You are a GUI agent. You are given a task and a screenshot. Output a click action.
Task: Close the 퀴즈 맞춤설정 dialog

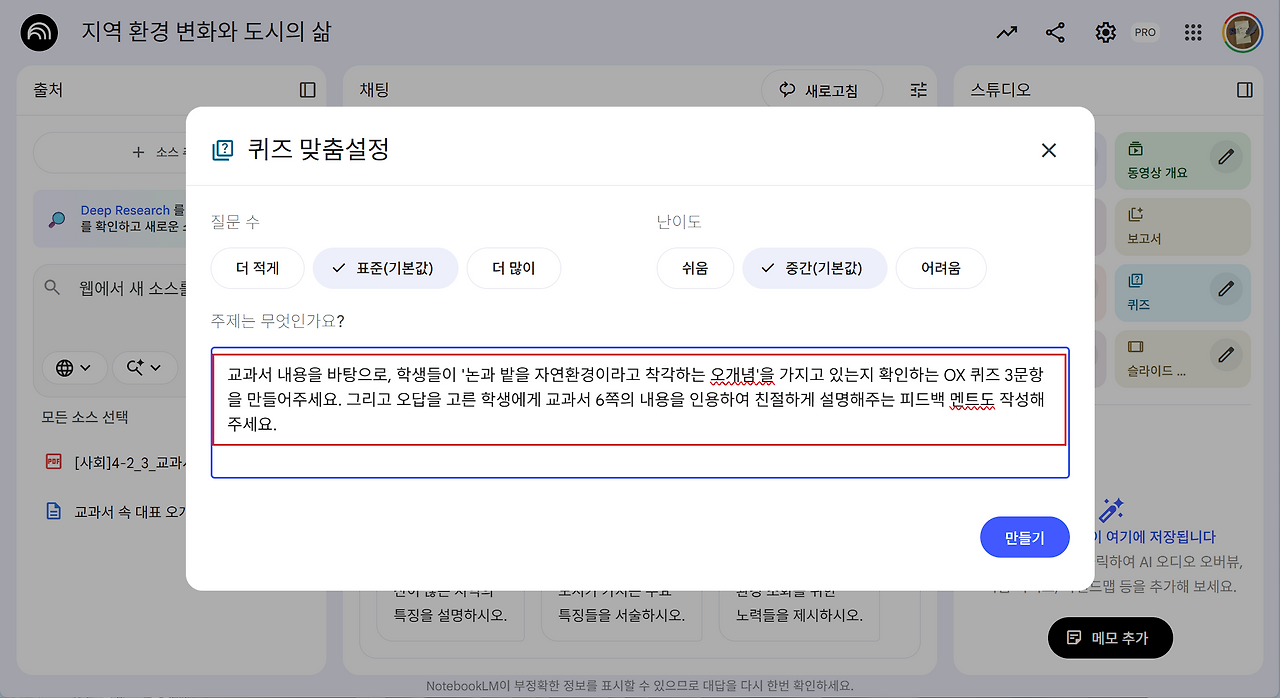1049,150
